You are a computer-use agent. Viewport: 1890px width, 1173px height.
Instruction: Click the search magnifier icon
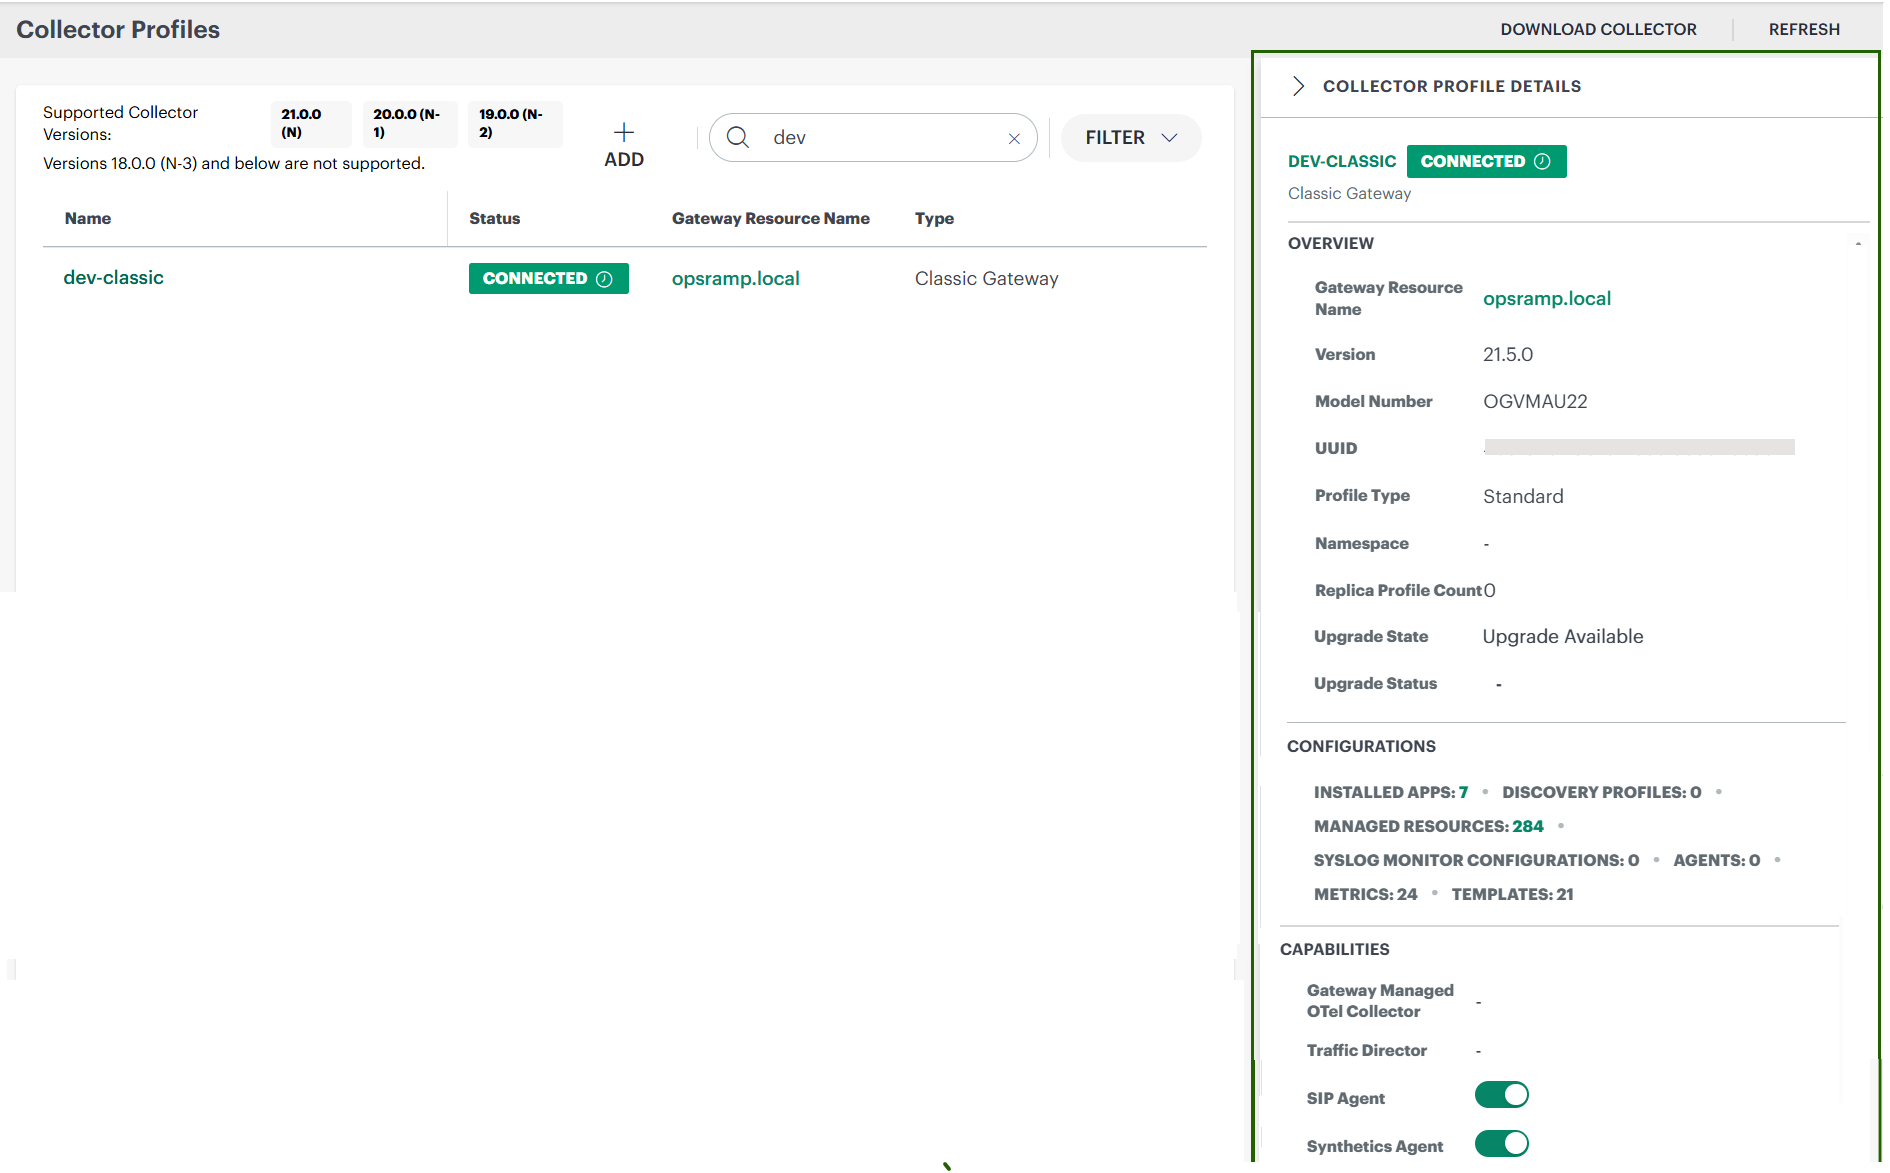pos(738,137)
